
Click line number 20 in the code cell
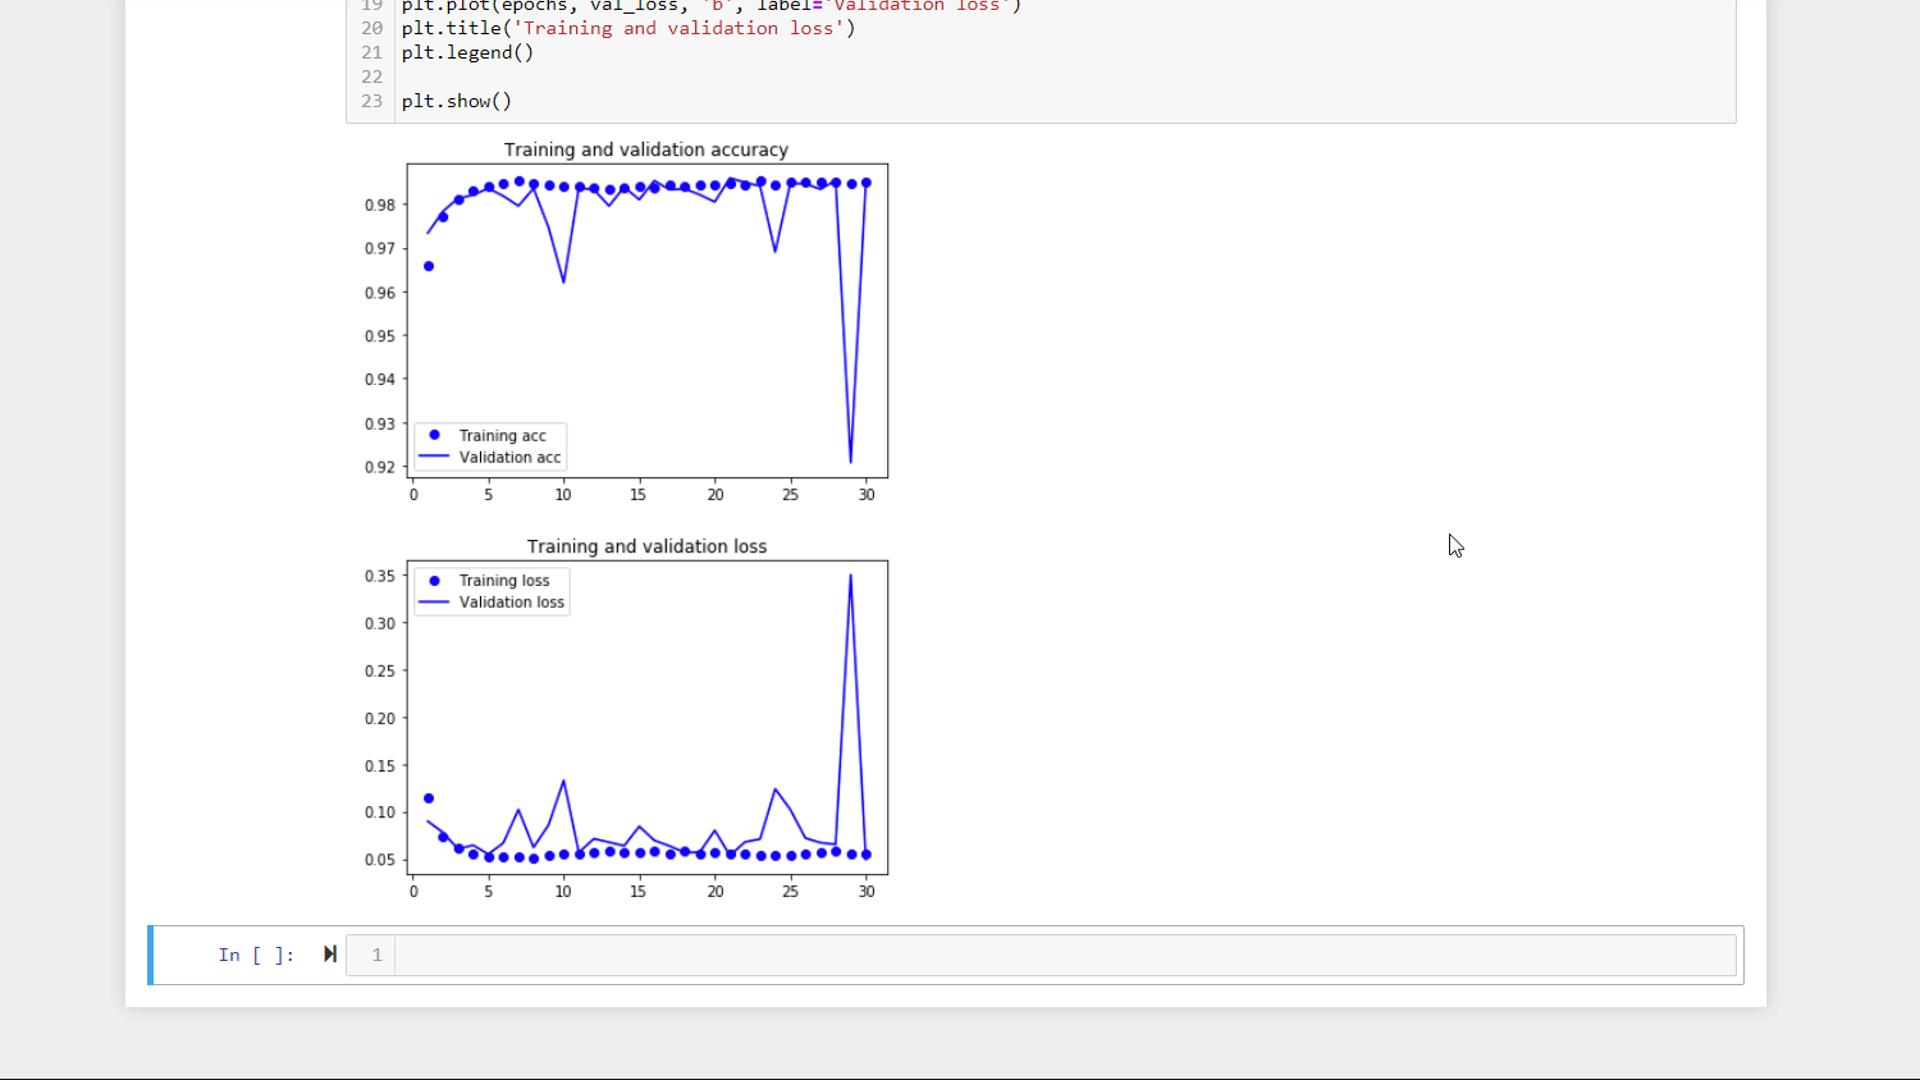pos(371,28)
